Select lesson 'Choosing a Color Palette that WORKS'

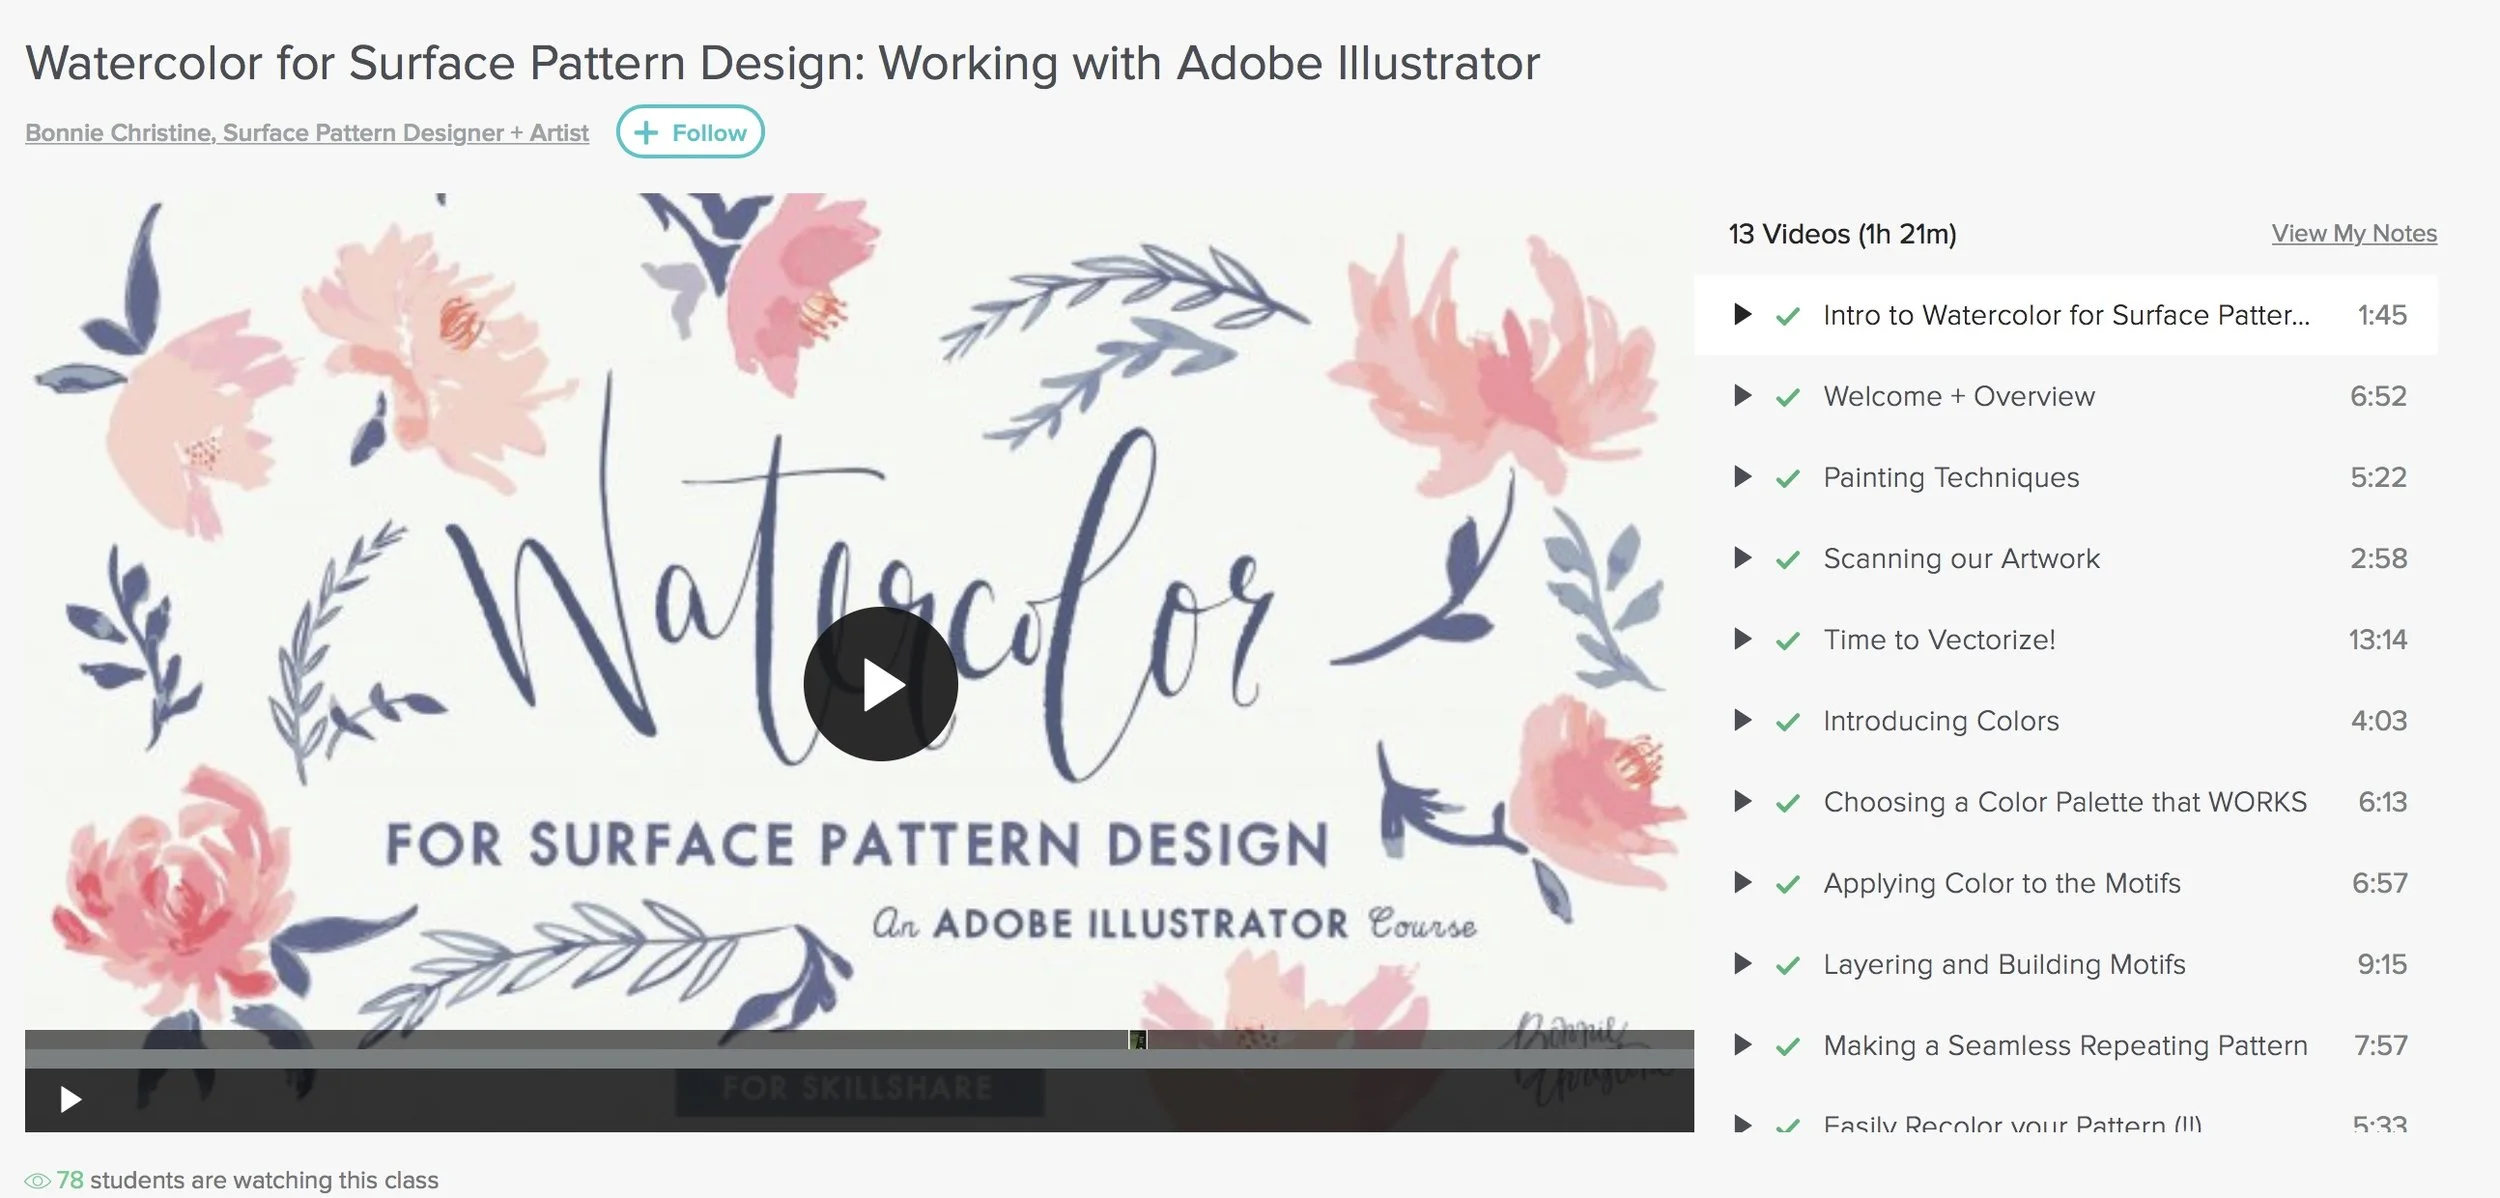[x=2065, y=801]
